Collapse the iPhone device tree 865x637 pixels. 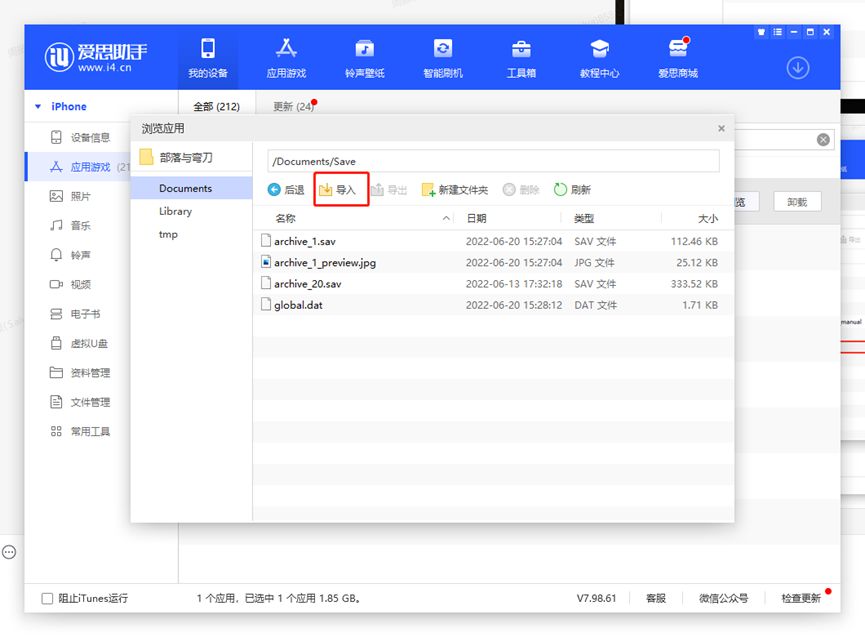(38, 106)
